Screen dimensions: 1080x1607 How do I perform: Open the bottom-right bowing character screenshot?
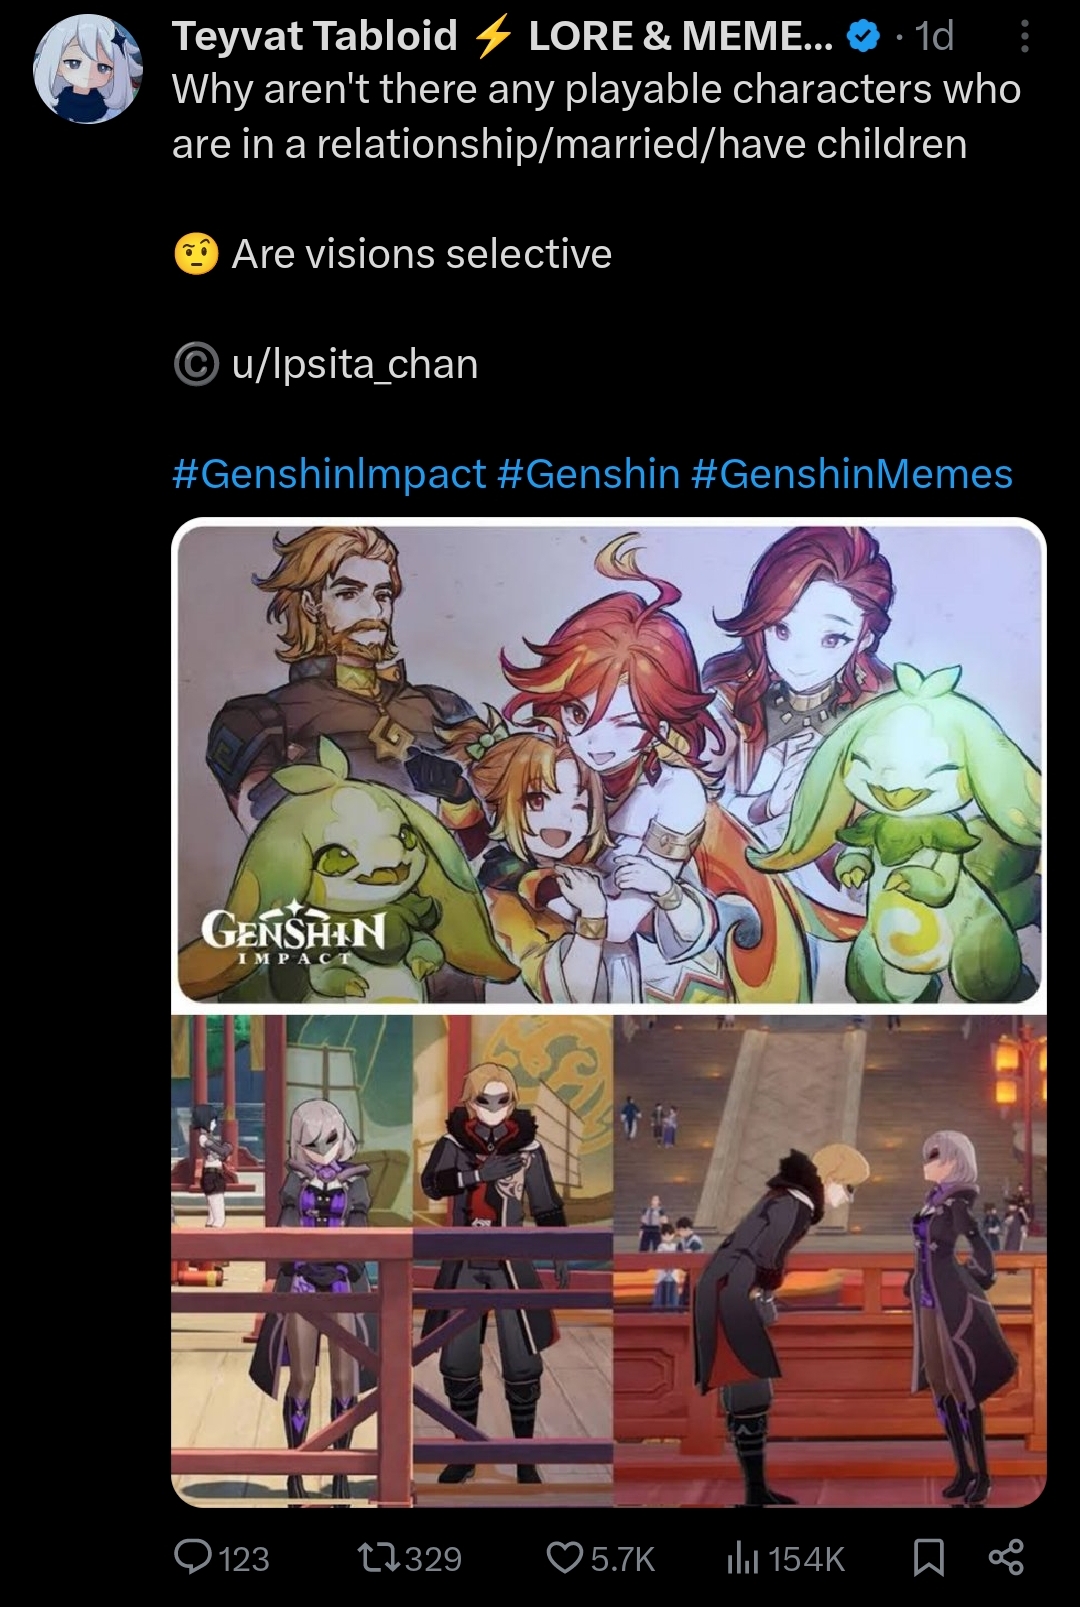pyautogui.click(x=830, y=1260)
